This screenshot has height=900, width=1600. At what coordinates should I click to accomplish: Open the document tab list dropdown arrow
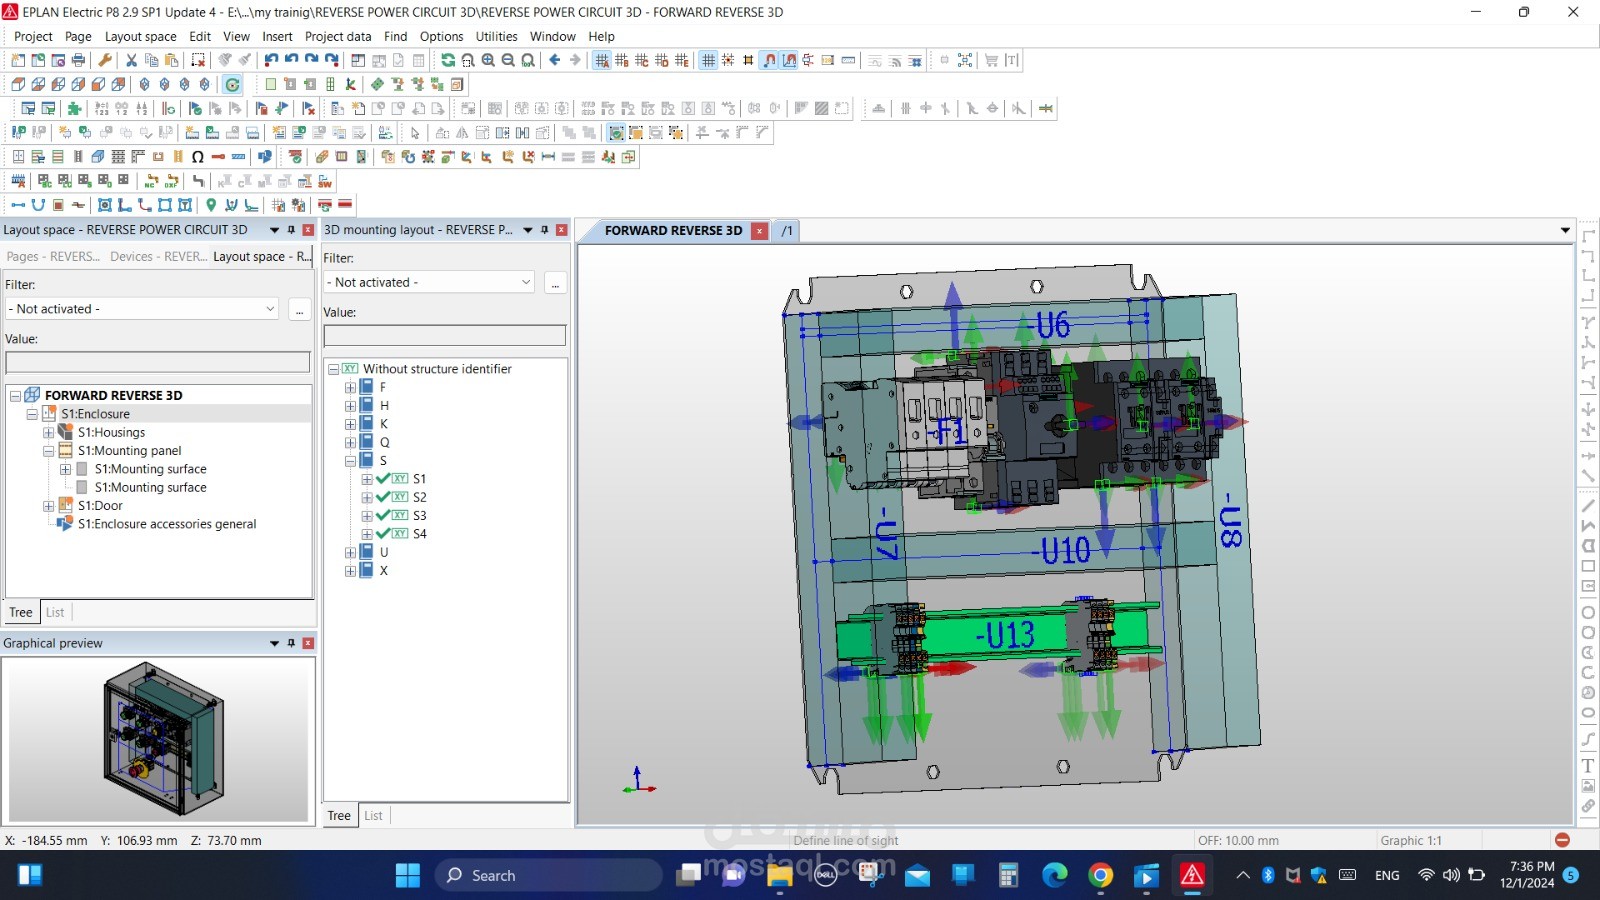point(1565,231)
